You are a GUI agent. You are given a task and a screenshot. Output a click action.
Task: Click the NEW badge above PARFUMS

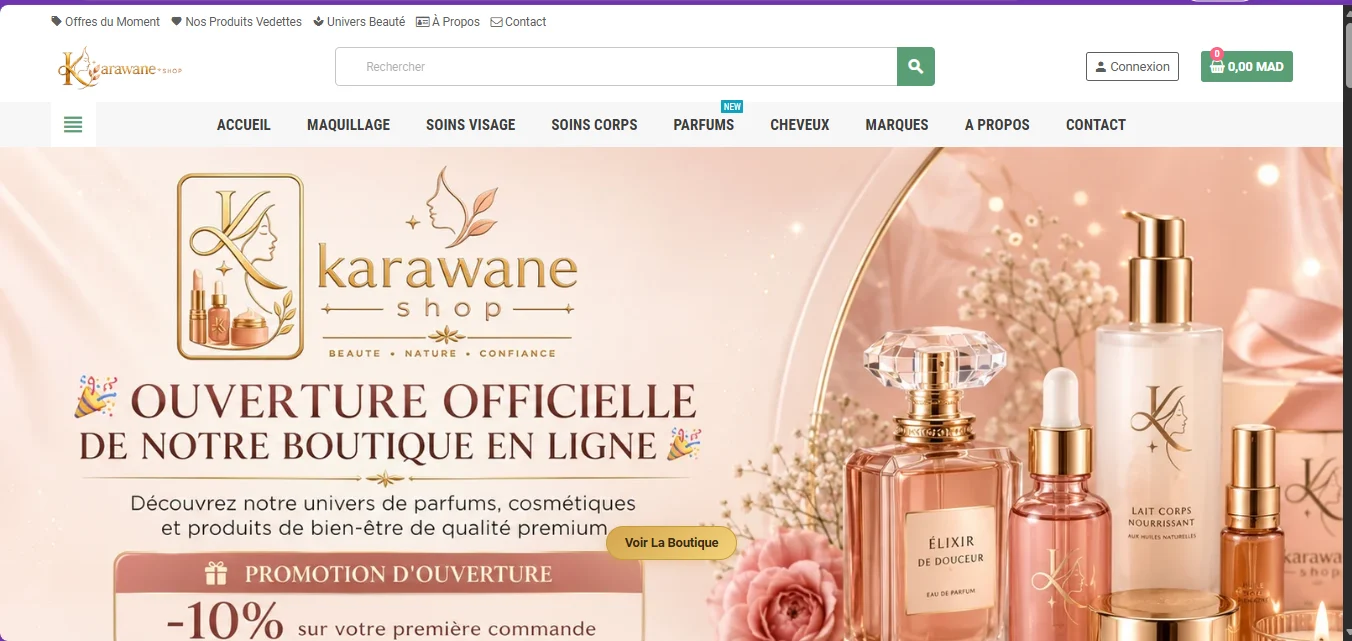pyautogui.click(x=733, y=107)
